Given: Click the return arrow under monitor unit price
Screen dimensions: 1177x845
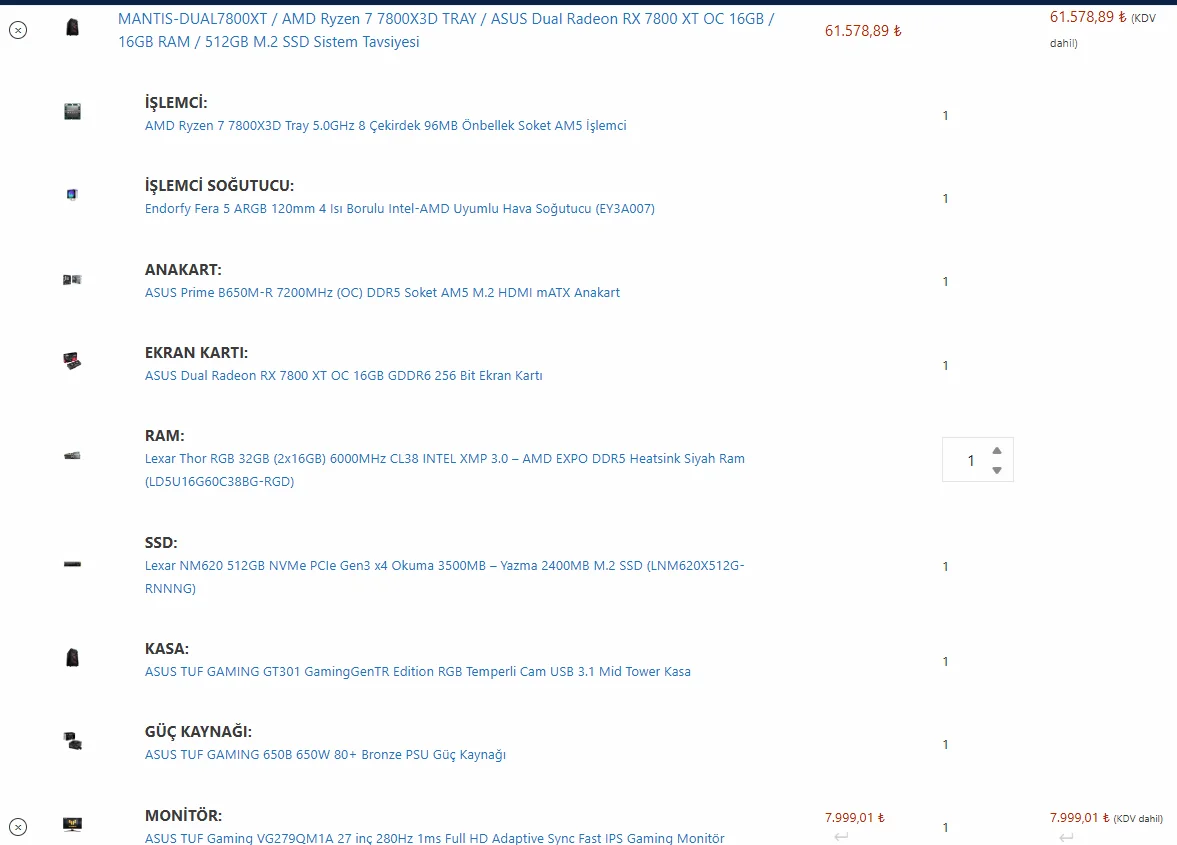Looking at the screenshot, I should point(841,836).
